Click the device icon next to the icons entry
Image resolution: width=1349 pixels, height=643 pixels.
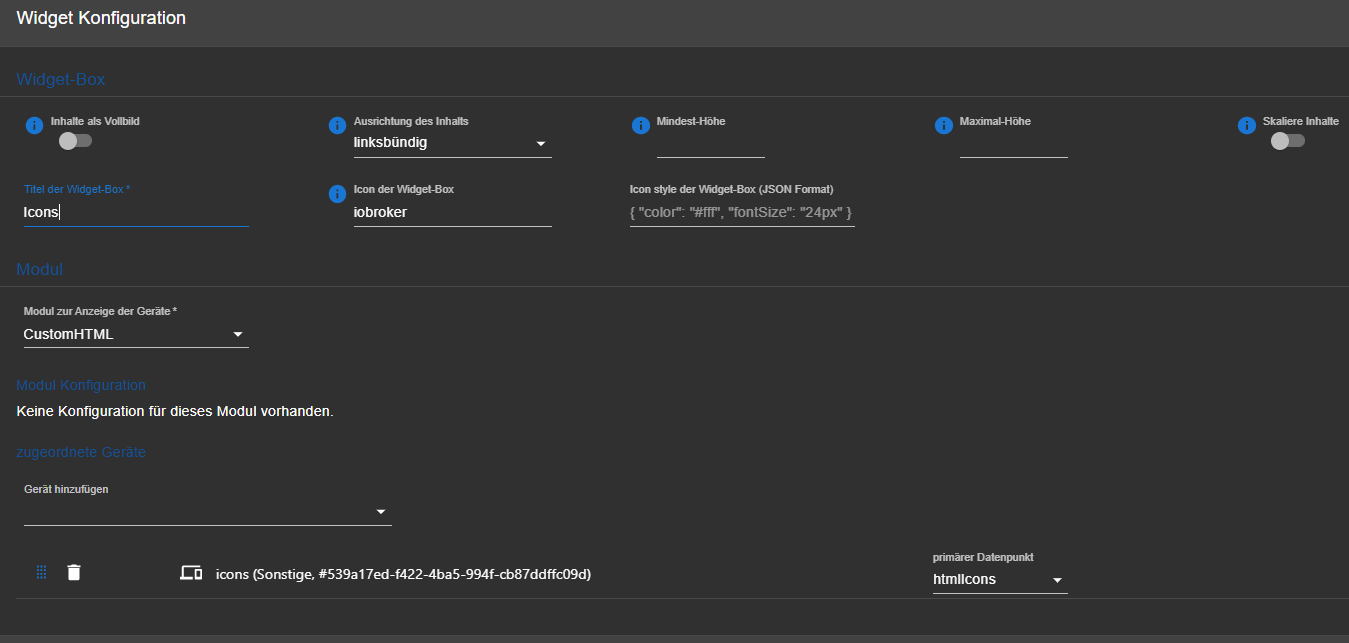(x=190, y=572)
